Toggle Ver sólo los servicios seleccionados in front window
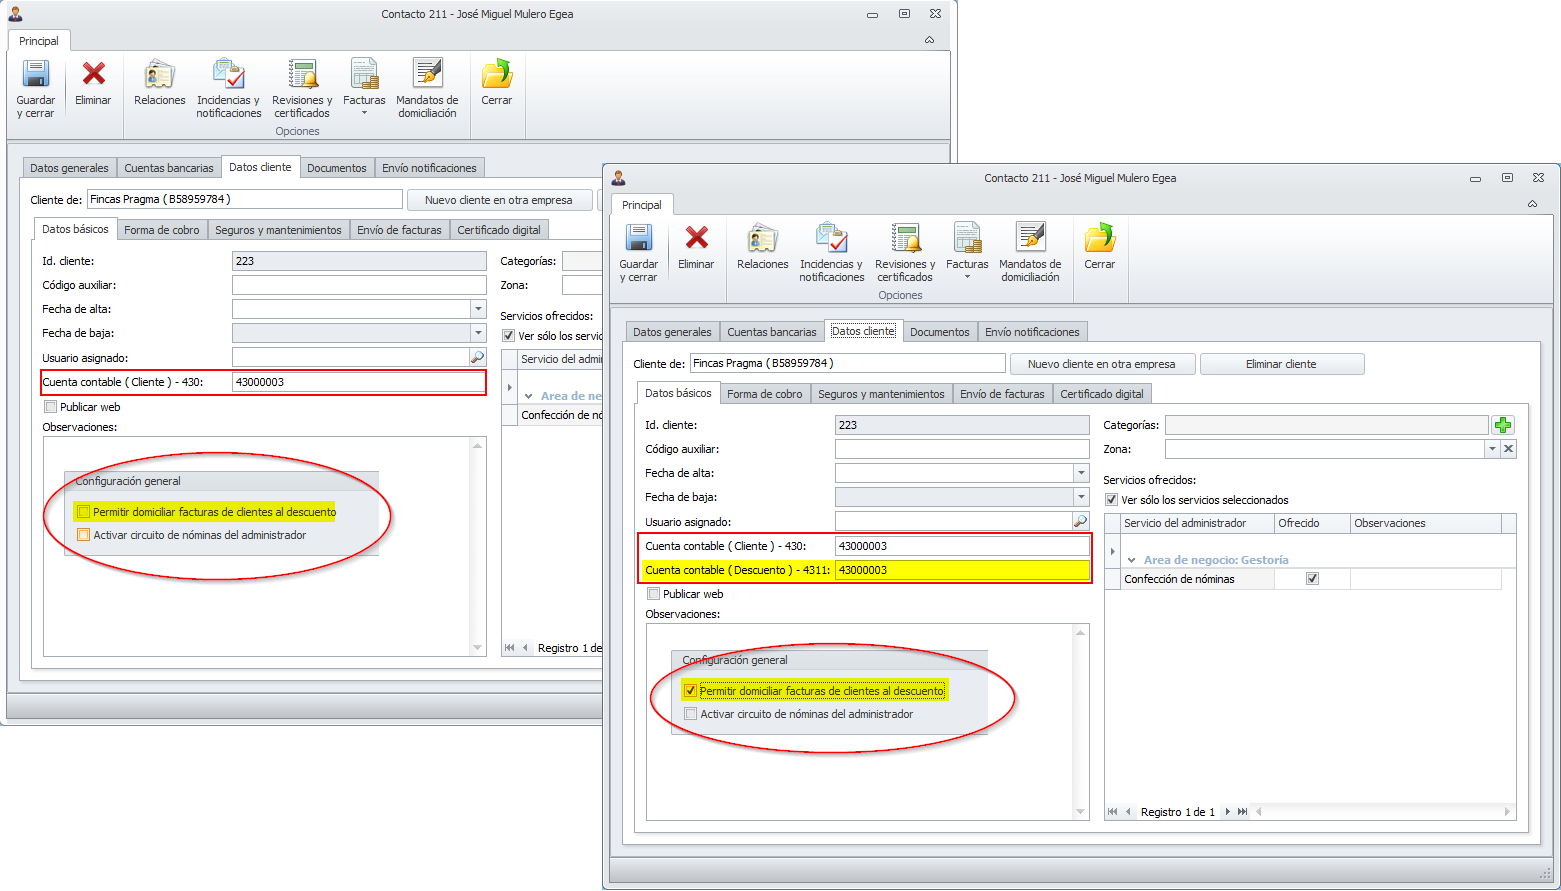Screen dimensions: 1561x891 pos(1111,500)
